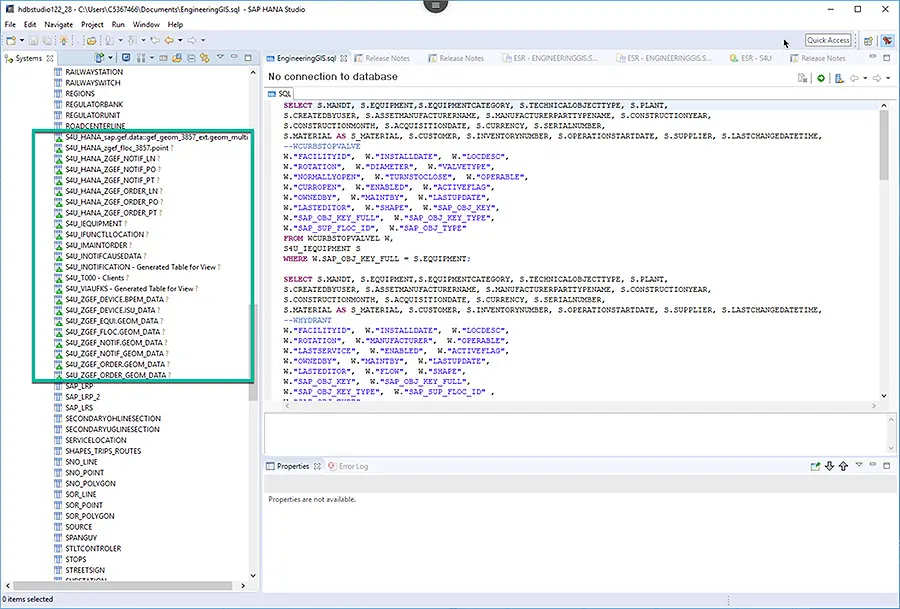900x609 pixels.
Task: Open the Properties view menu dropdown
Action: 858,466
